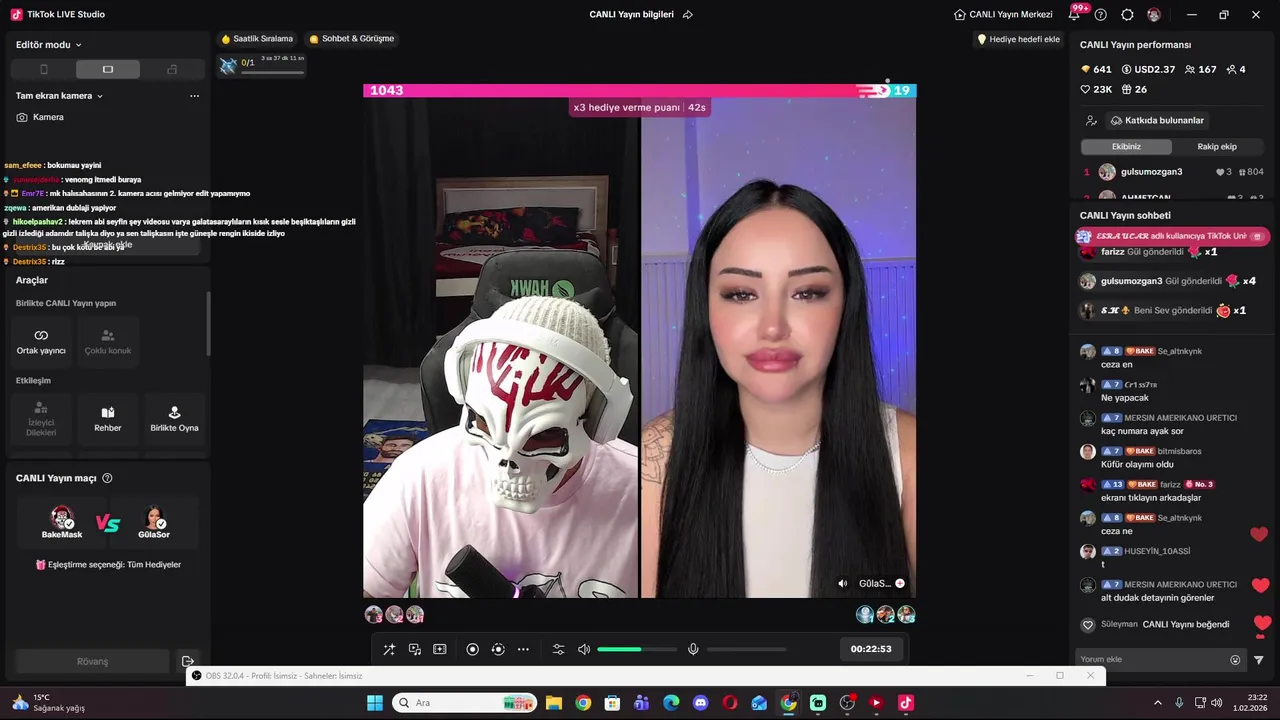The image size is (1280, 720).
Task: Start recording with the record button
Action: pyautogui.click(x=473, y=649)
